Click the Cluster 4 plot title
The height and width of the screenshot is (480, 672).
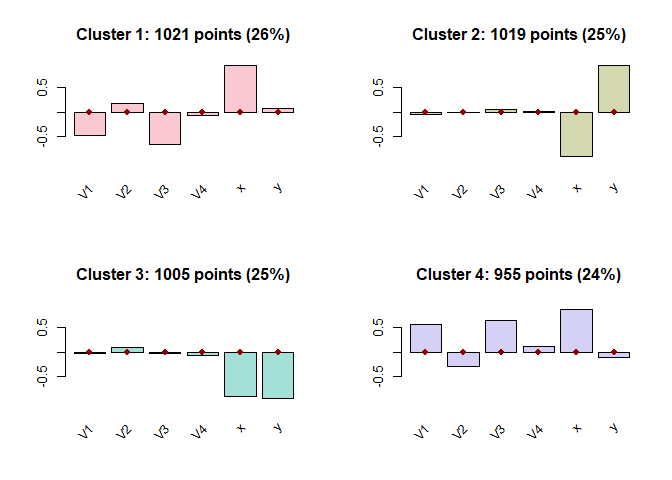coord(519,275)
